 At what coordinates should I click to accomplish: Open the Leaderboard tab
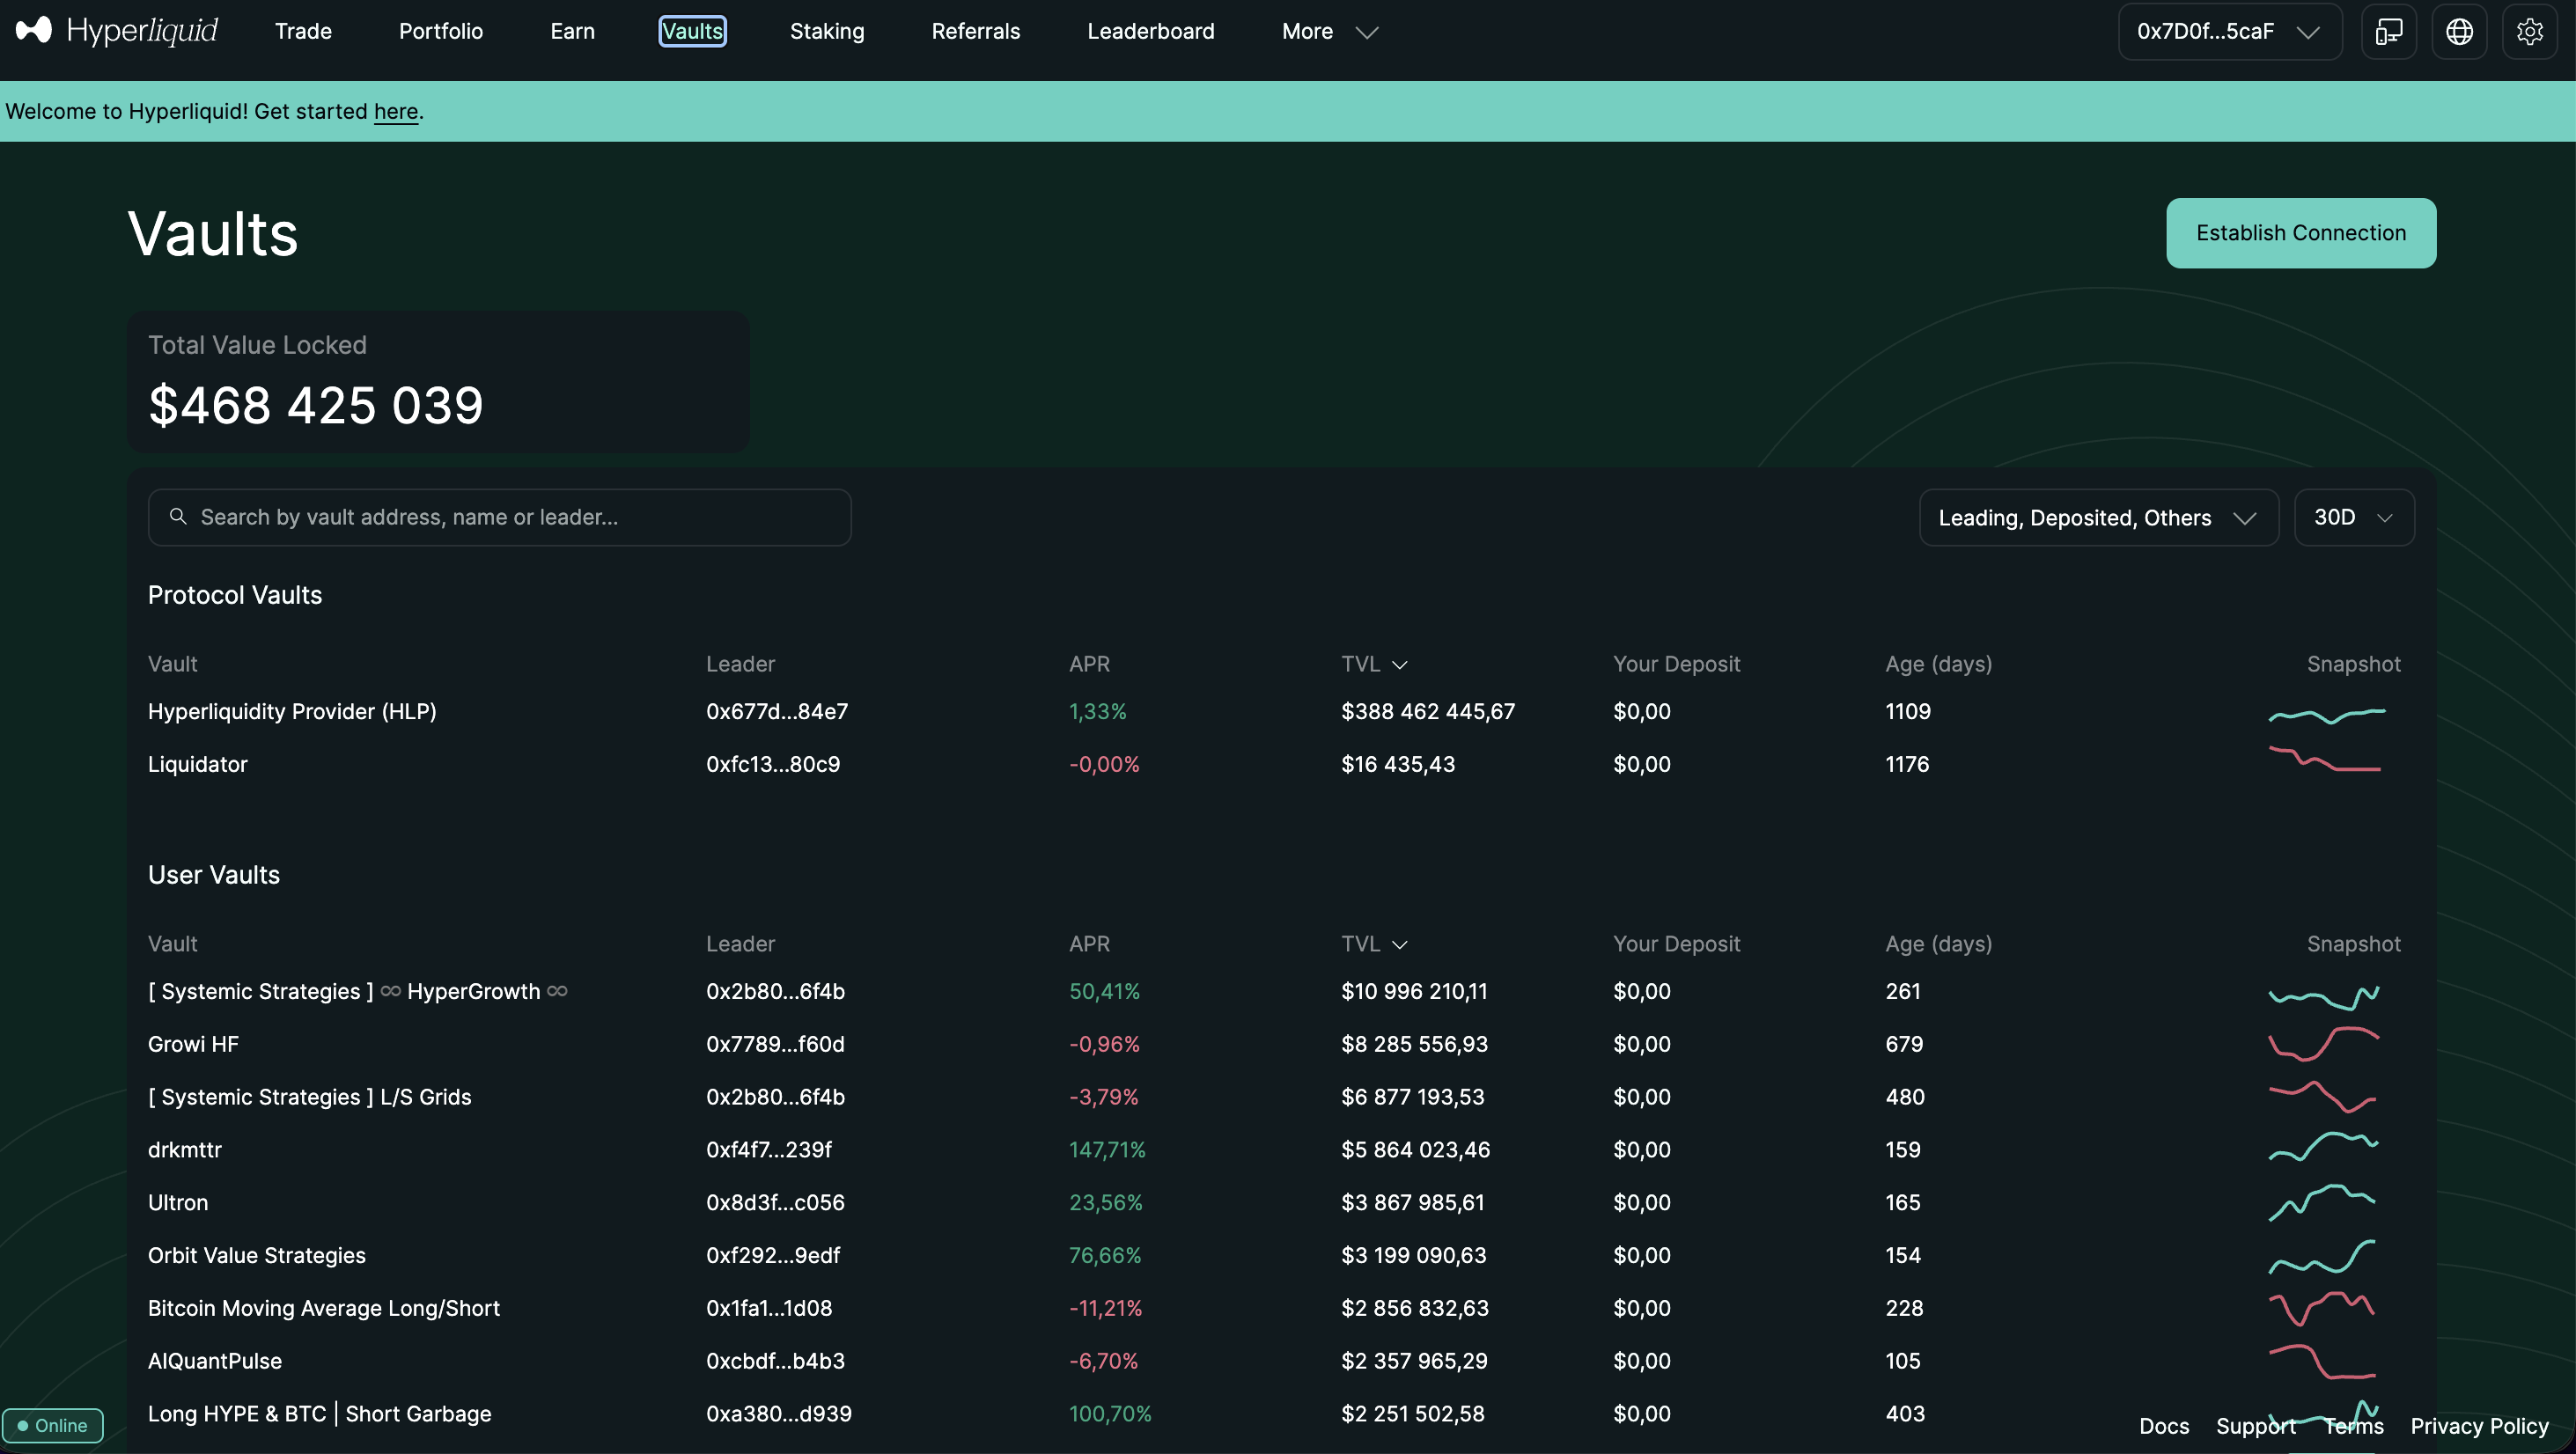(x=1150, y=32)
